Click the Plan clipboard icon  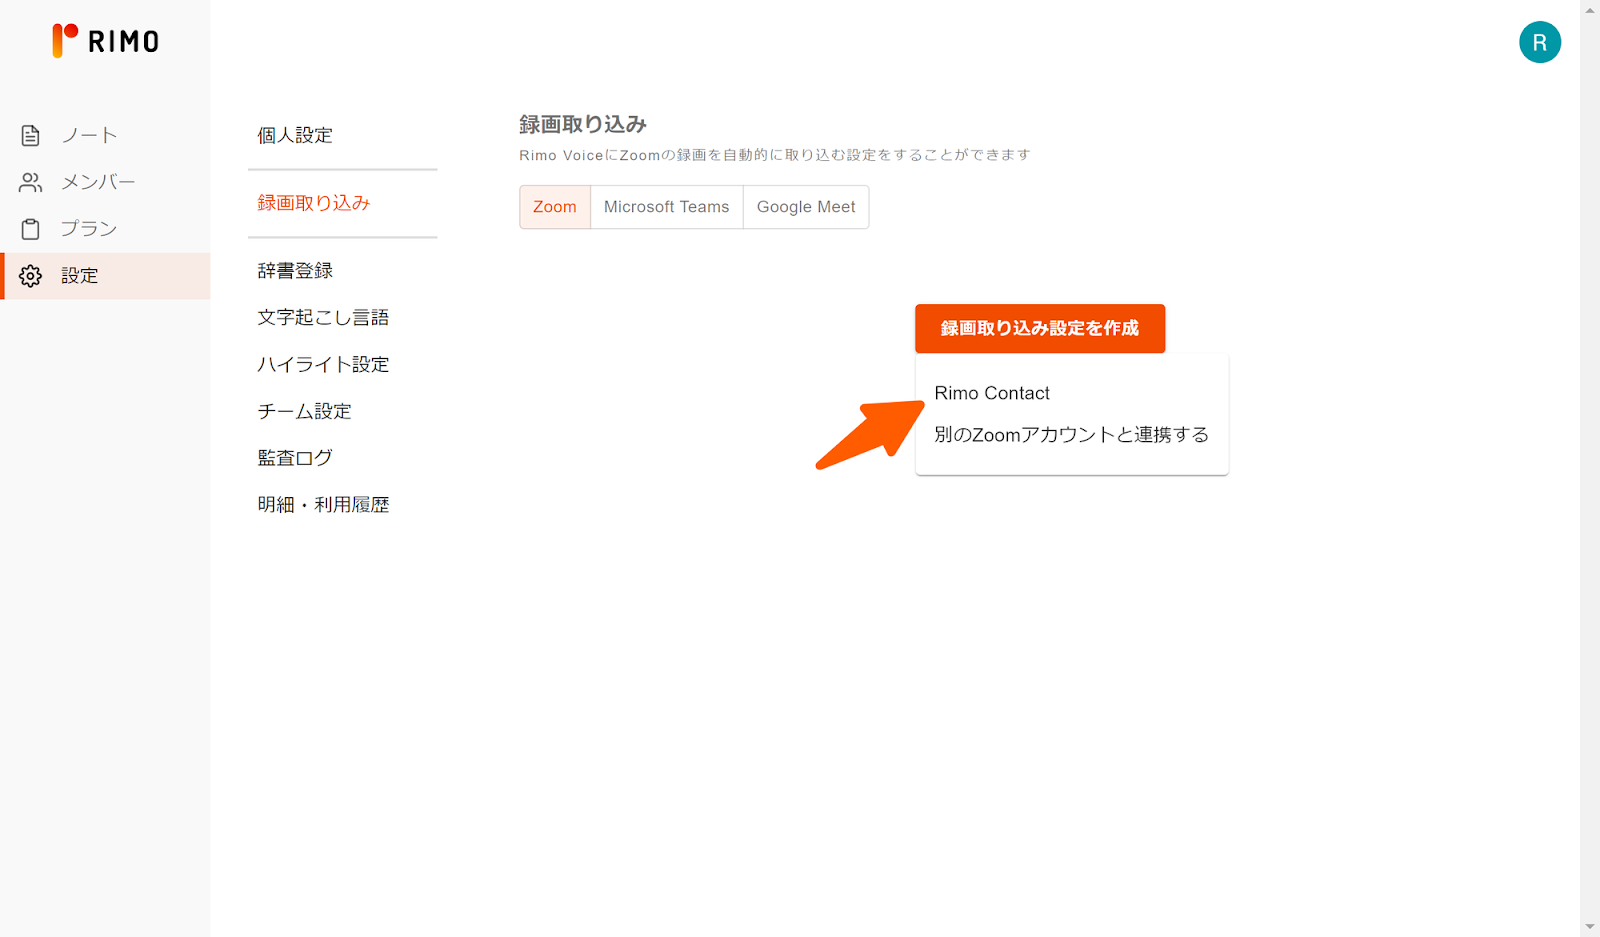[31, 229]
